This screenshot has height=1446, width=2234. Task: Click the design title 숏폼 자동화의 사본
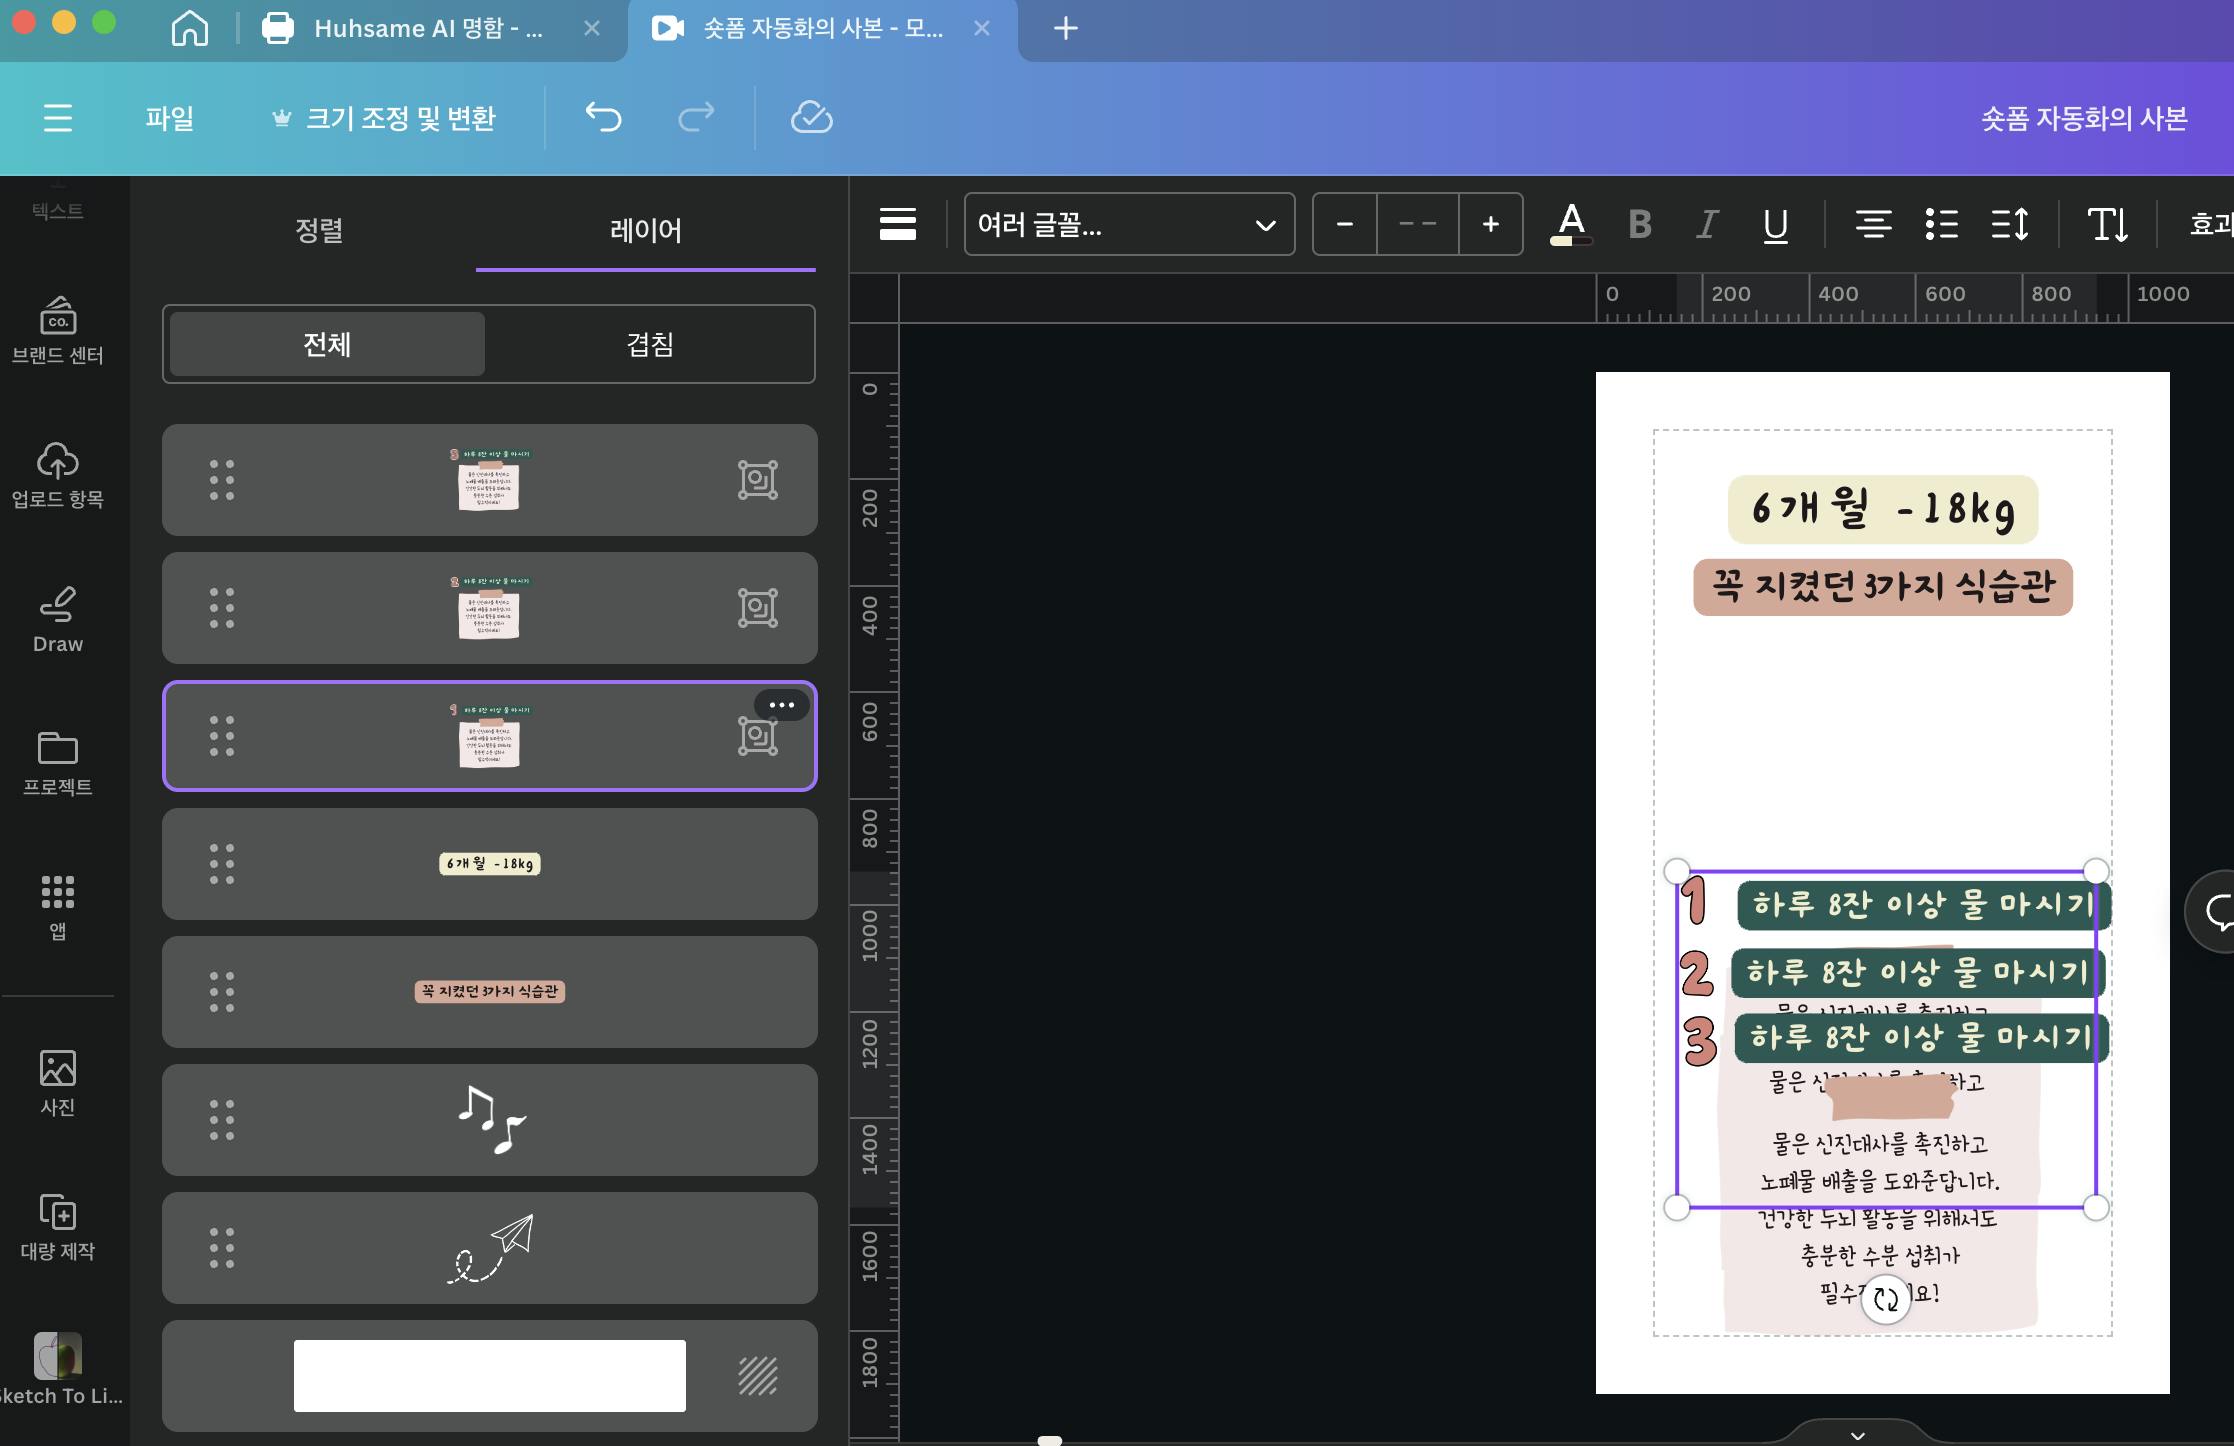point(2084,118)
